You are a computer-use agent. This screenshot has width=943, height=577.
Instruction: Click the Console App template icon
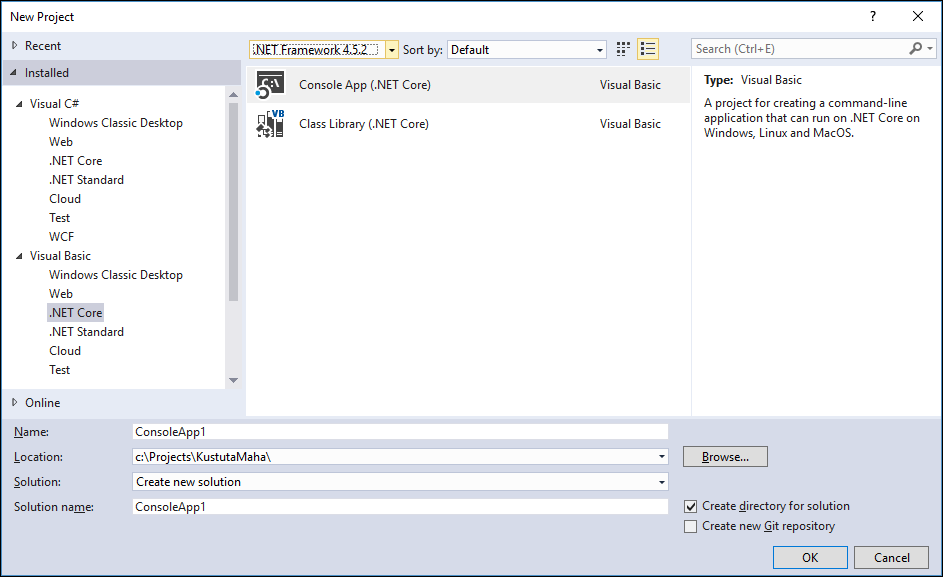coord(270,85)
